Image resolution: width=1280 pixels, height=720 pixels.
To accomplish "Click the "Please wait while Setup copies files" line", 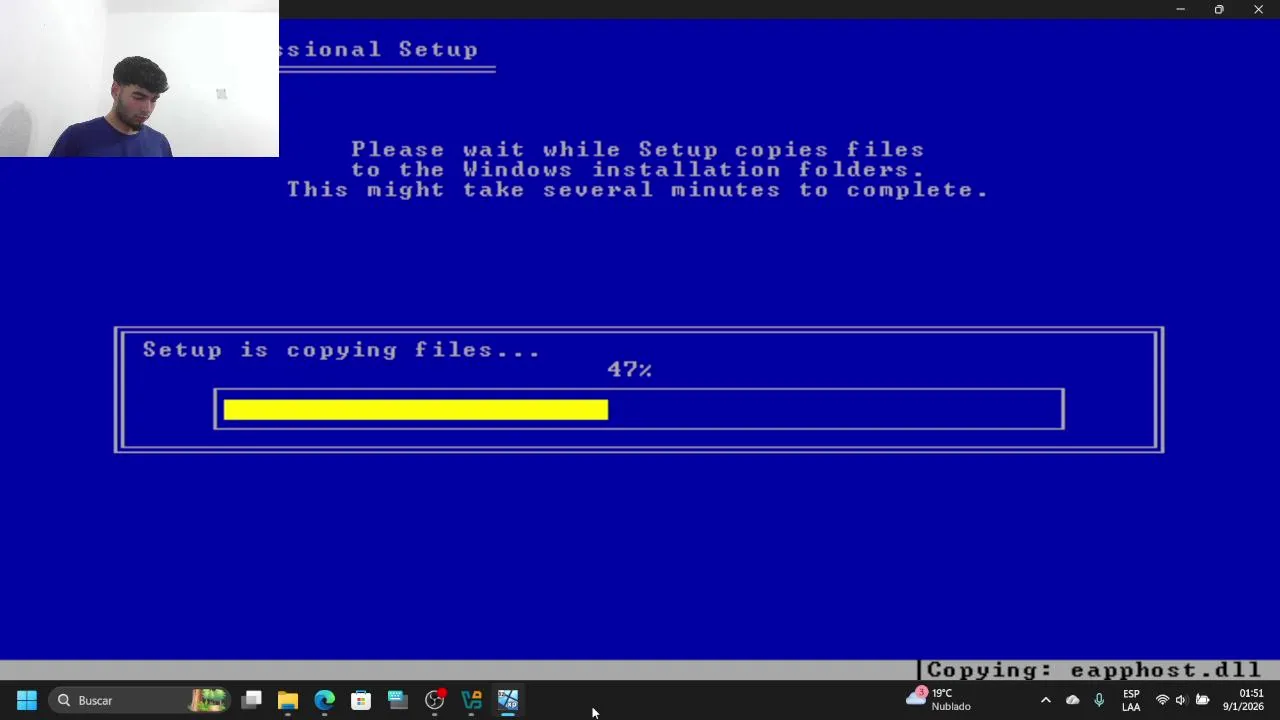I will (x=638, y=149).
